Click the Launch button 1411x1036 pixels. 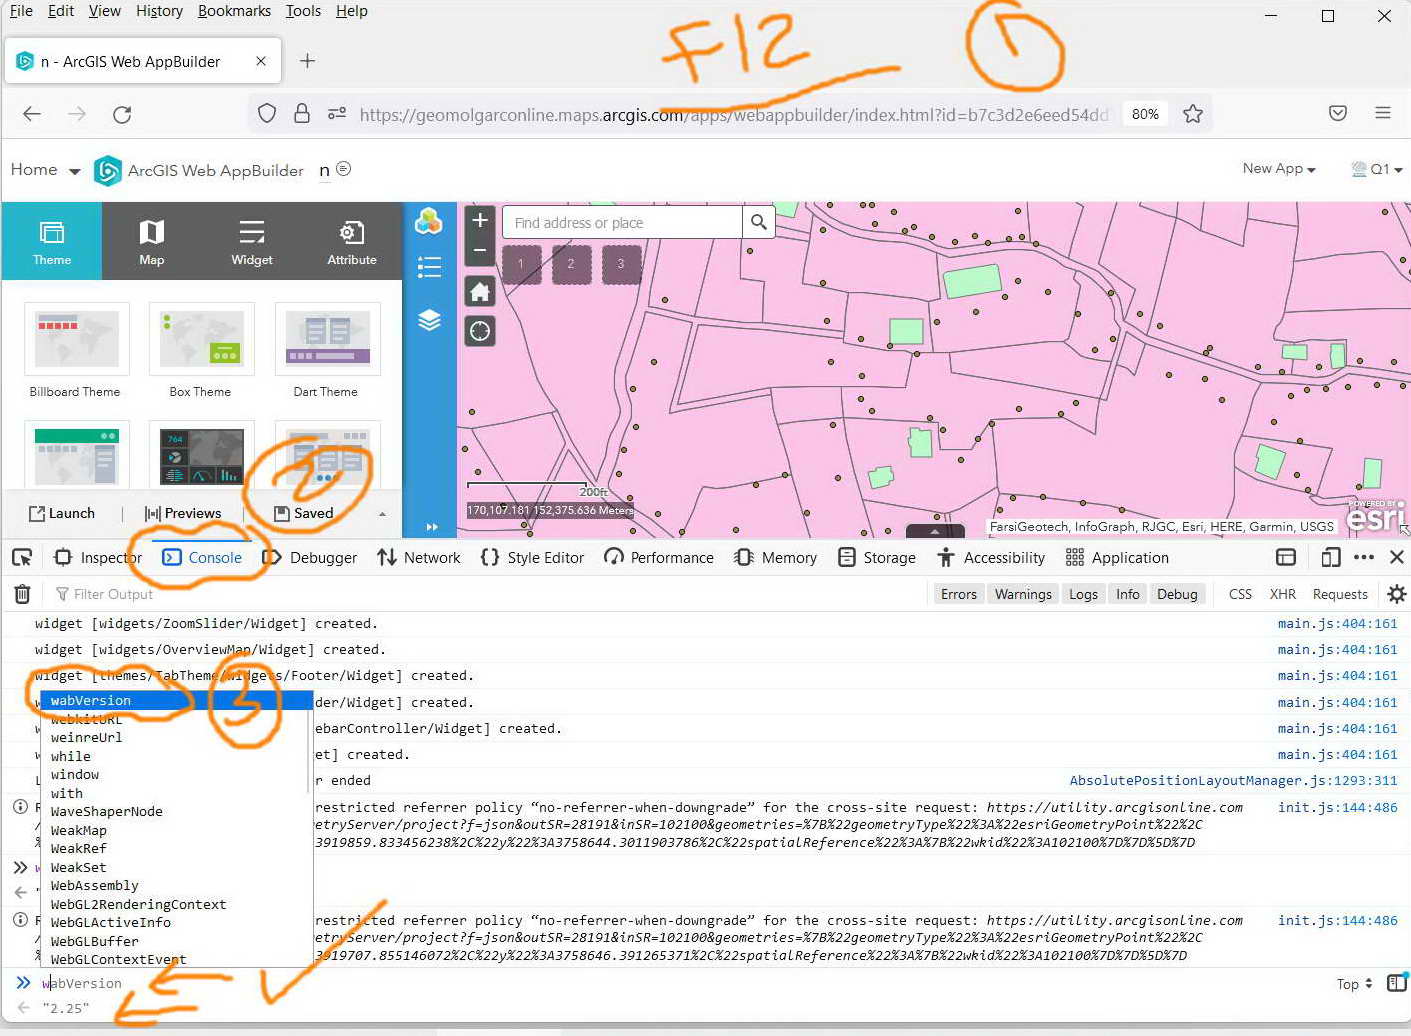62,513
